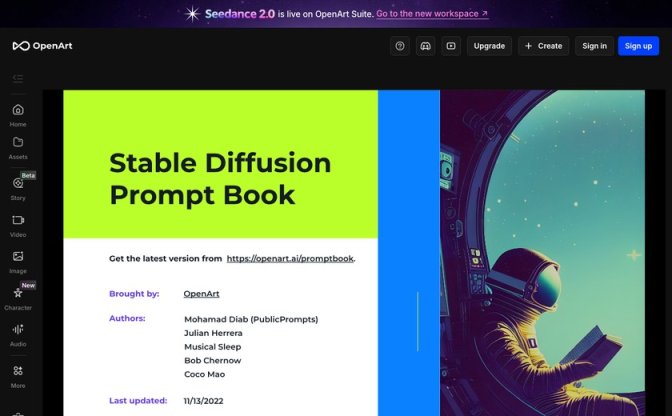The image size is (672, 416).
Task: Open the help question mark icon
Action: click(x=400, y=46)
